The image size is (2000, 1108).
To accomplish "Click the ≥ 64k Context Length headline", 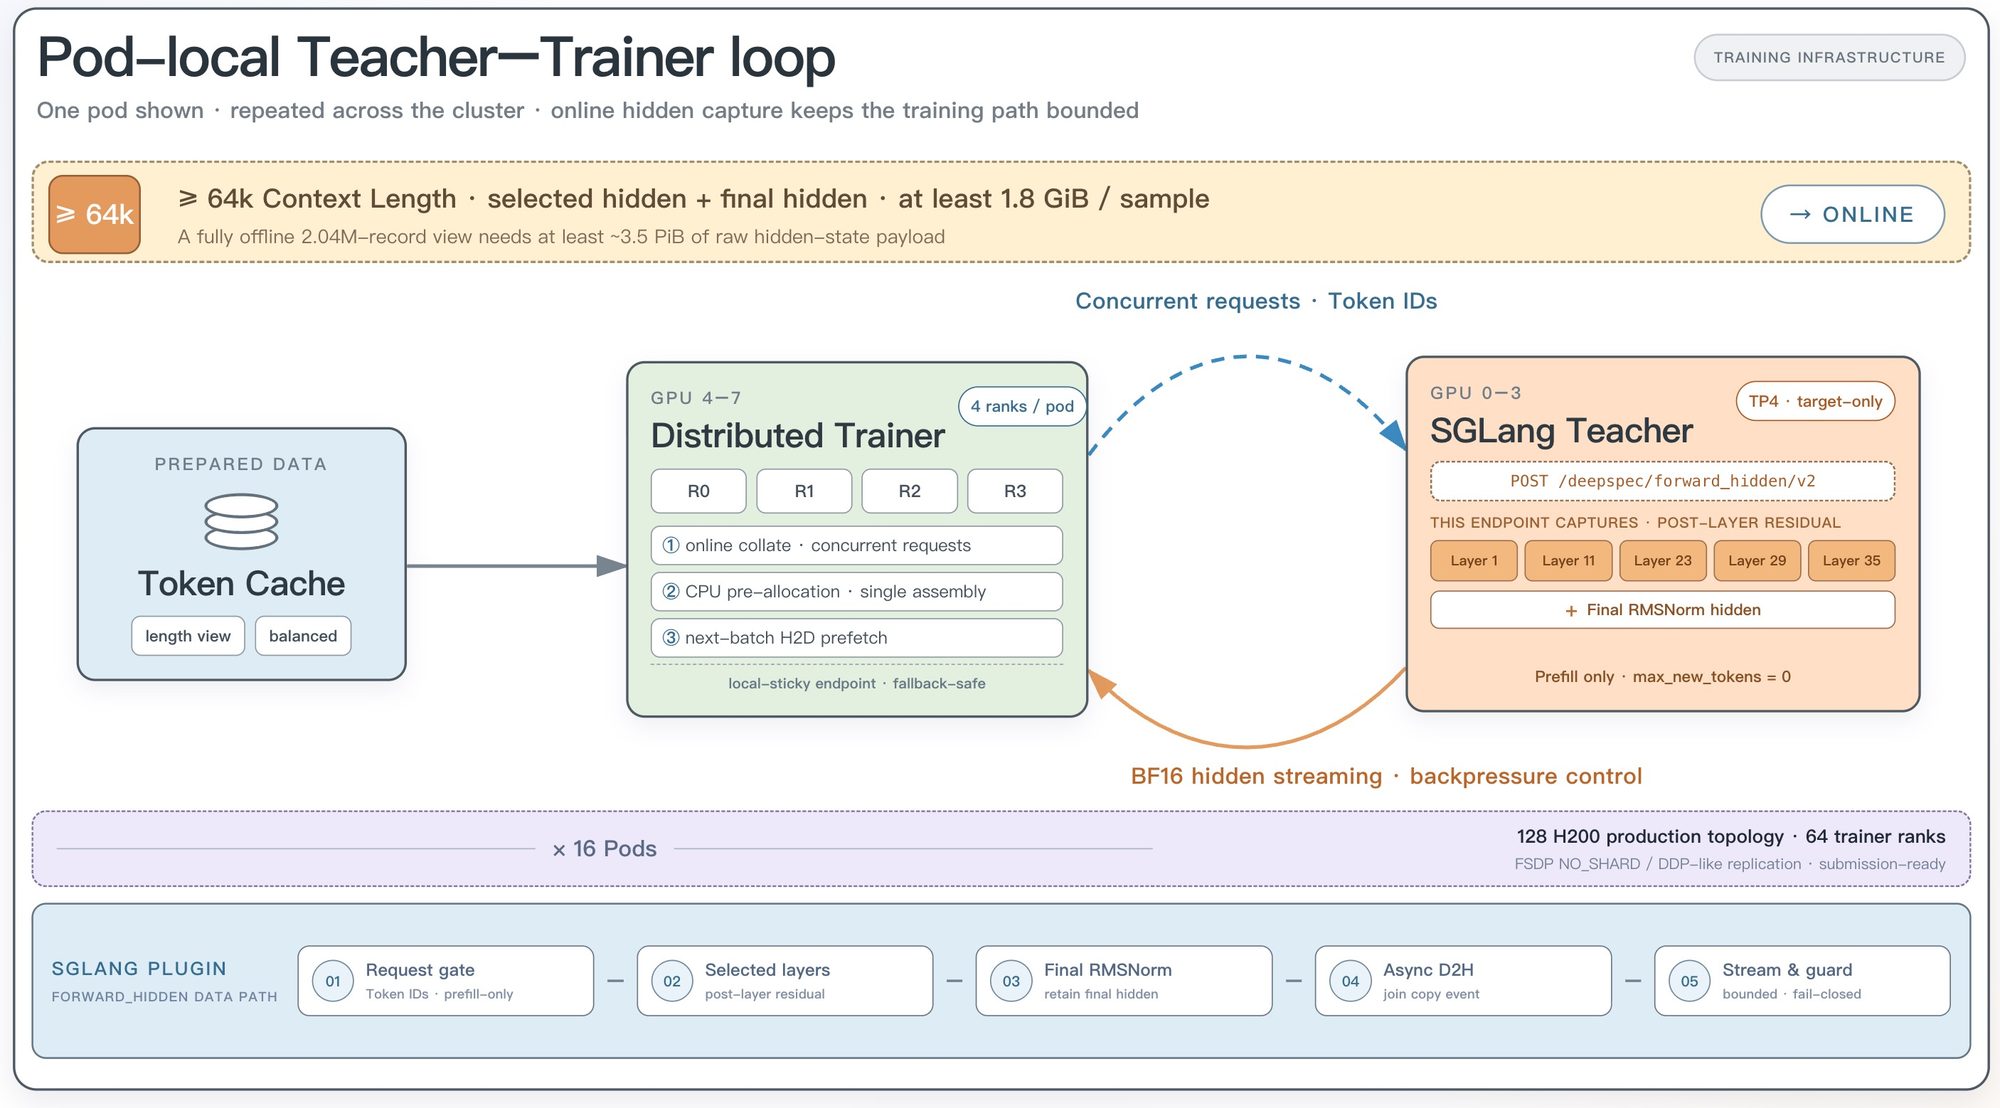I will (693, 199).
